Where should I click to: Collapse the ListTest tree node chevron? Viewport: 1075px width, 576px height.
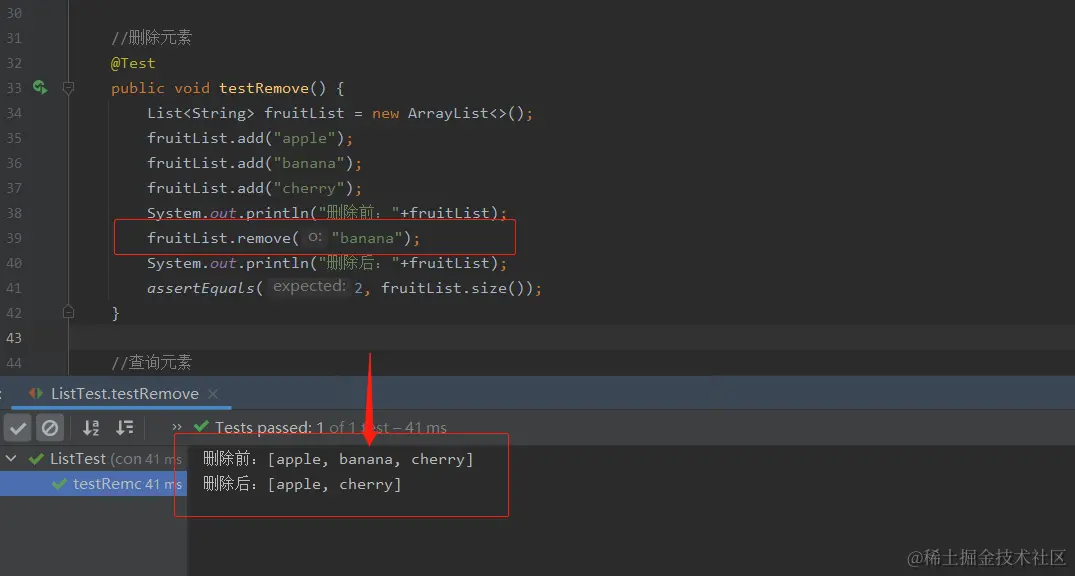pos(11,458)
